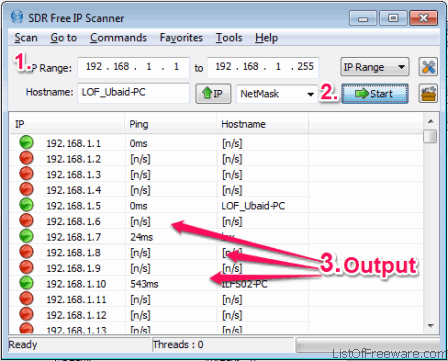
Task: Click the SDR Free IP Scanner title icon
Action: 17,17
